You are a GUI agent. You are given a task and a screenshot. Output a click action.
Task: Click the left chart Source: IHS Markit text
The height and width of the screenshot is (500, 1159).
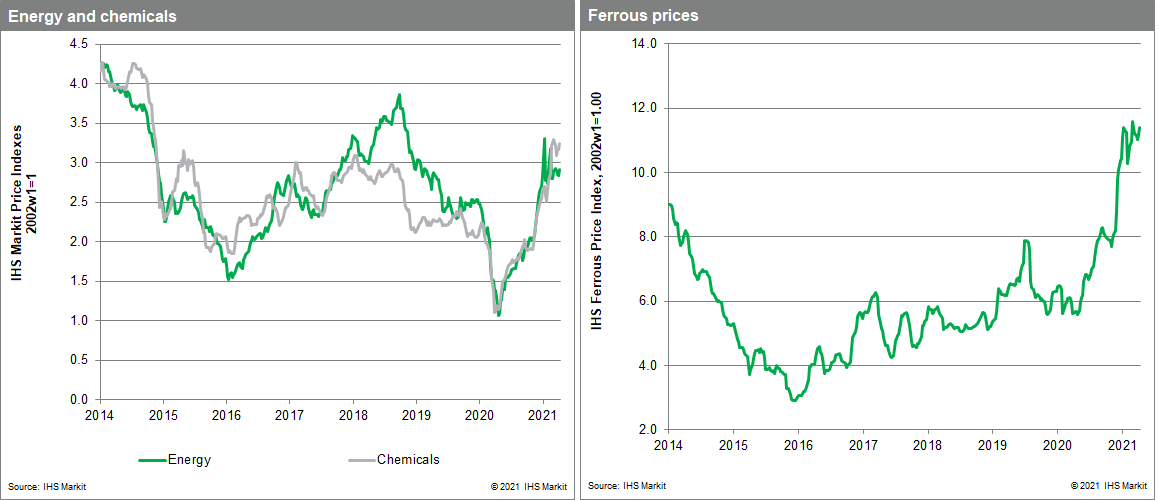click(41, 487)
